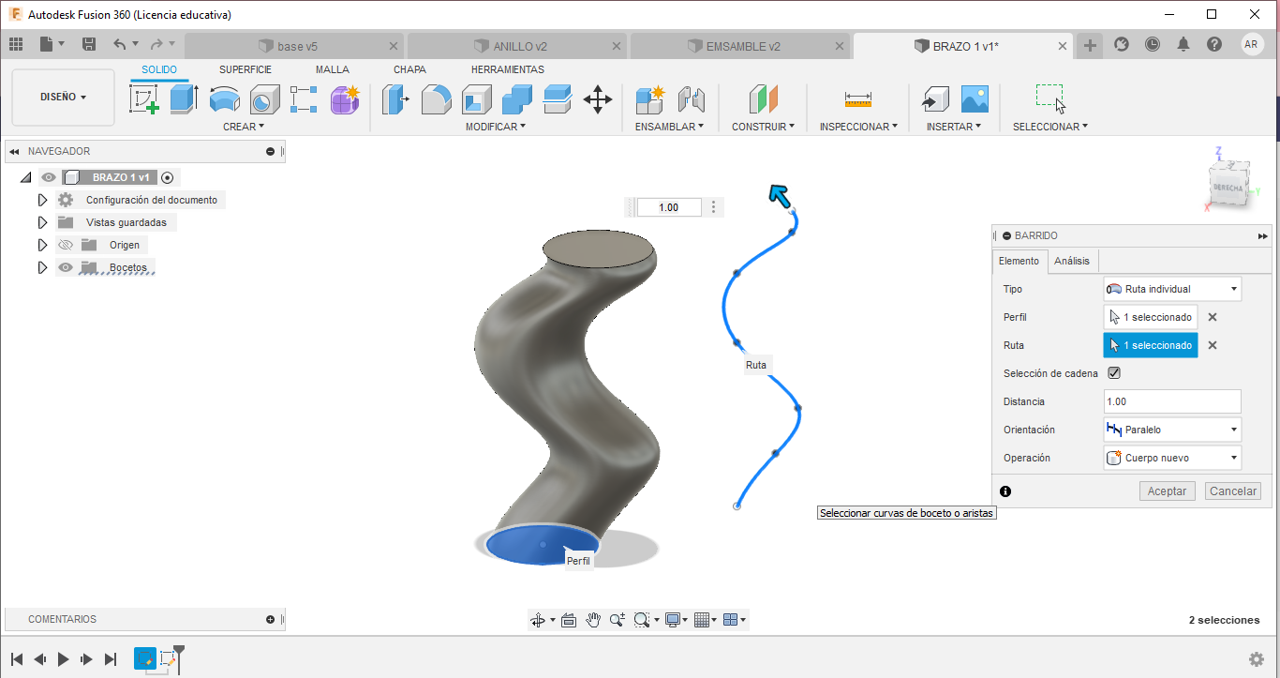Image resolution: width=1280 pixels, height=678 pixels.
Task: Select the Split body tool
Action: tap(557, 99)
